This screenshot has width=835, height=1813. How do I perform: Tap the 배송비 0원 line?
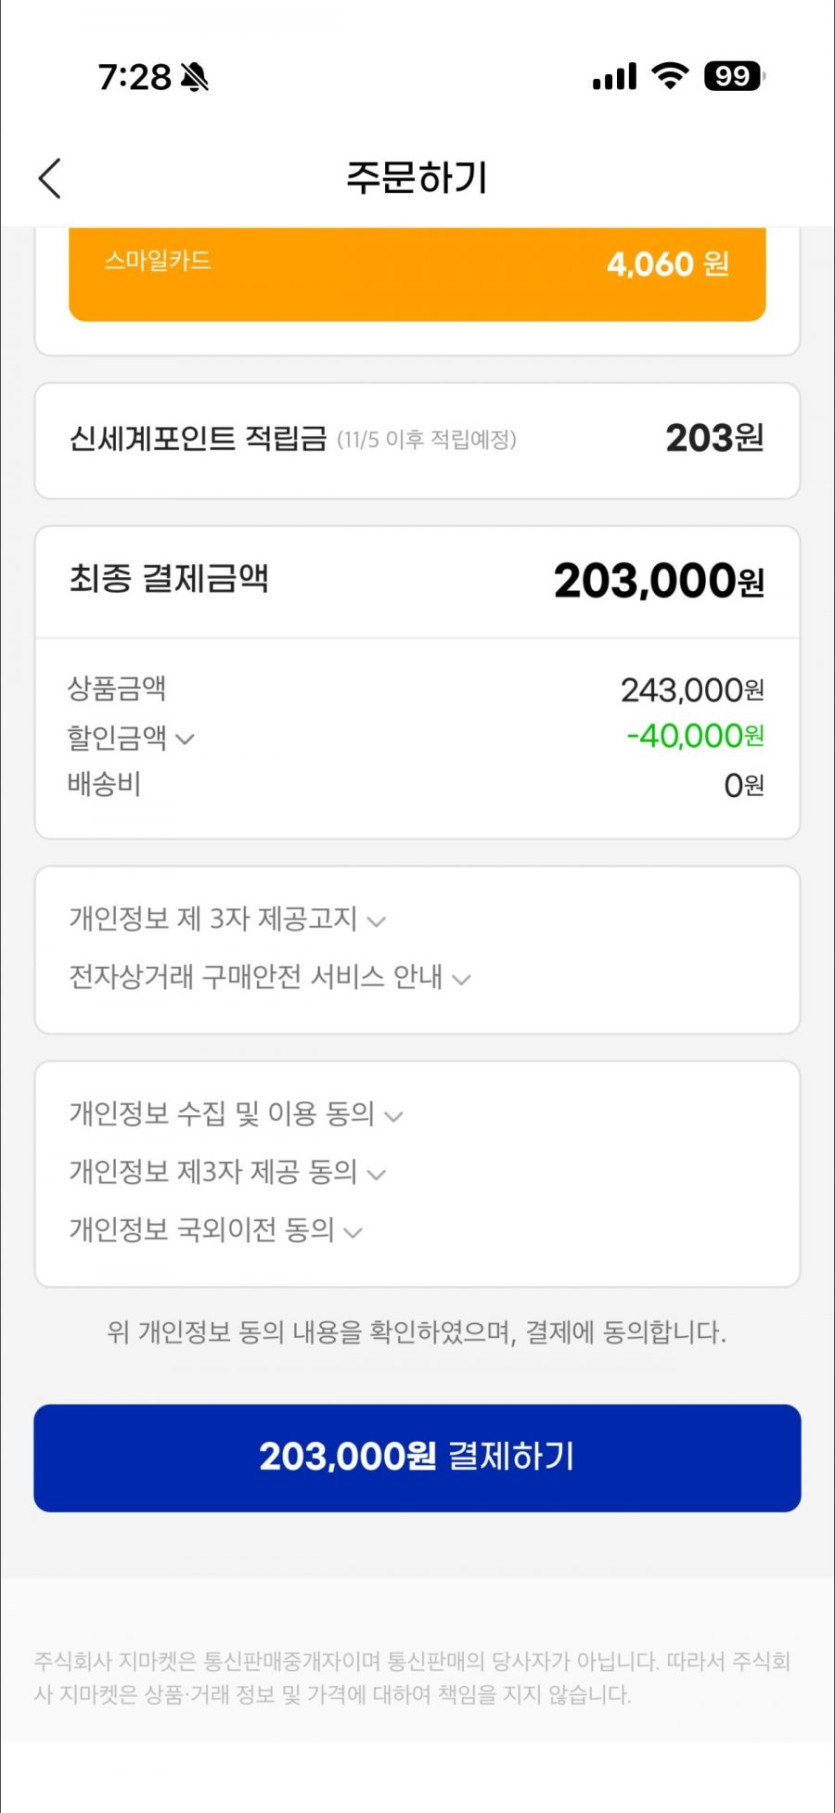[417, 785]
